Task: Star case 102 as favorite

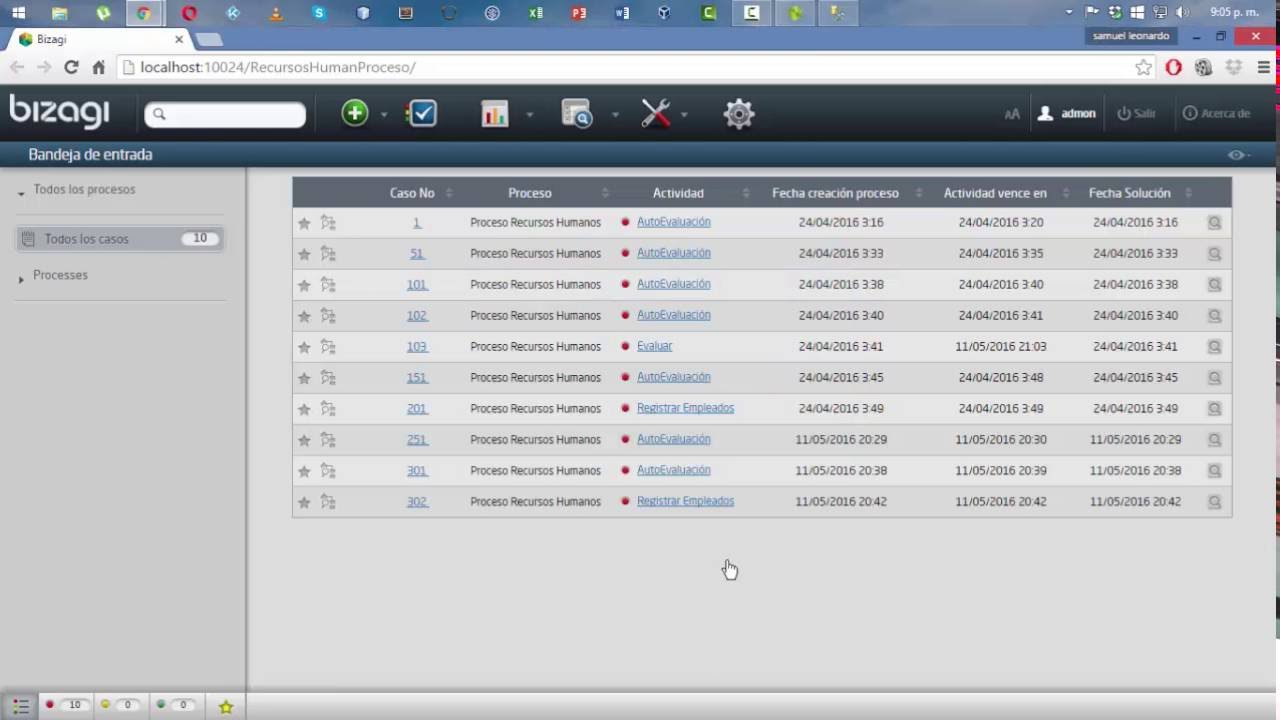Action: point(304,316)
